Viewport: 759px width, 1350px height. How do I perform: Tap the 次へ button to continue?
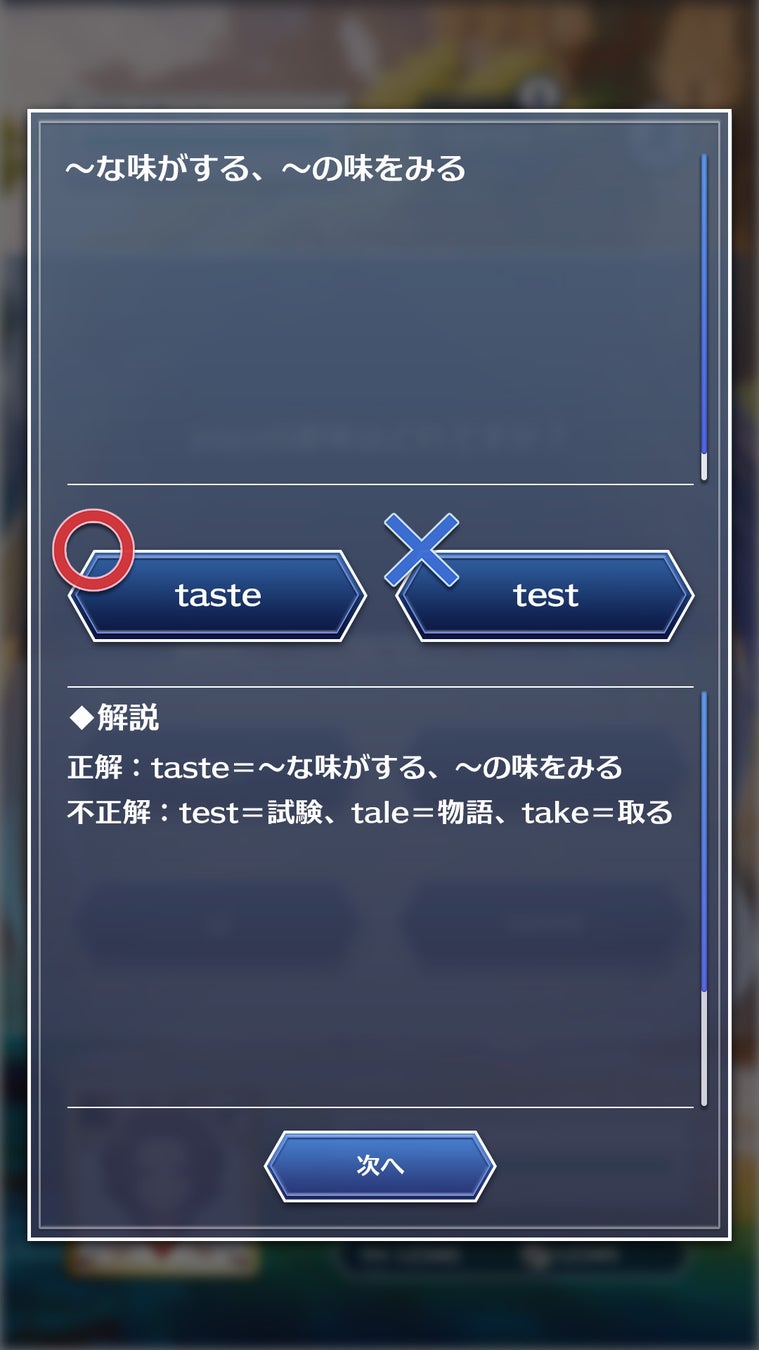(380, 1166)
